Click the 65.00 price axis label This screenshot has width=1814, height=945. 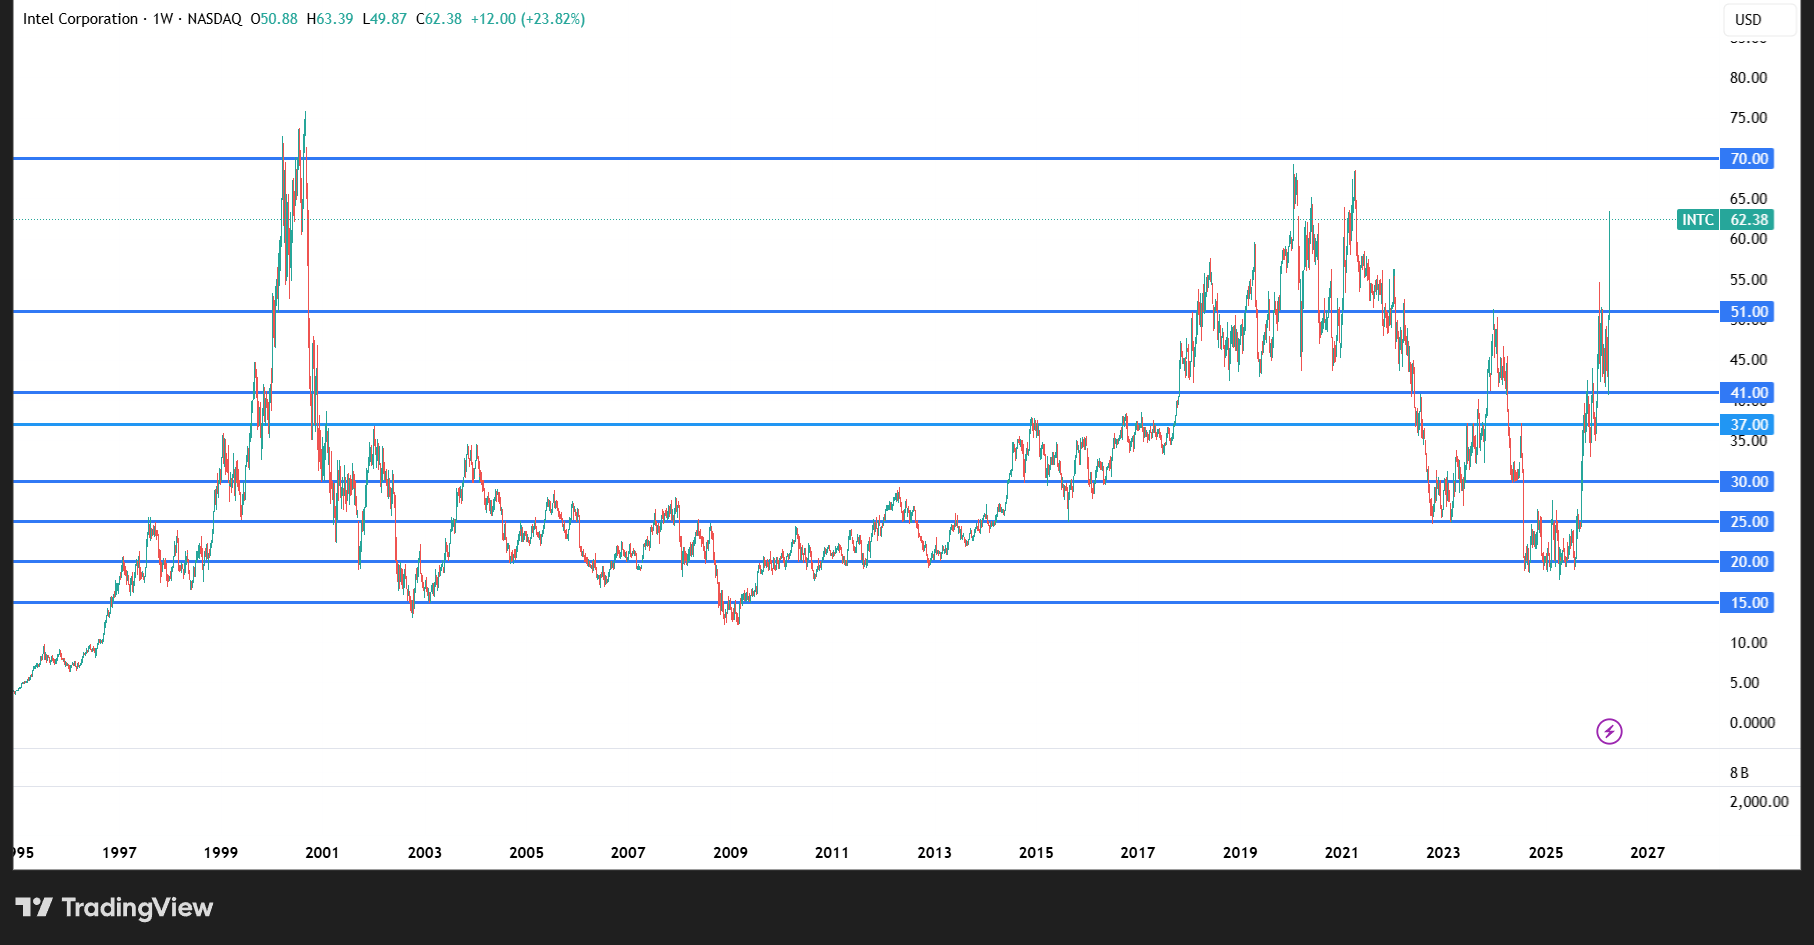click(x=1749, y=198)
